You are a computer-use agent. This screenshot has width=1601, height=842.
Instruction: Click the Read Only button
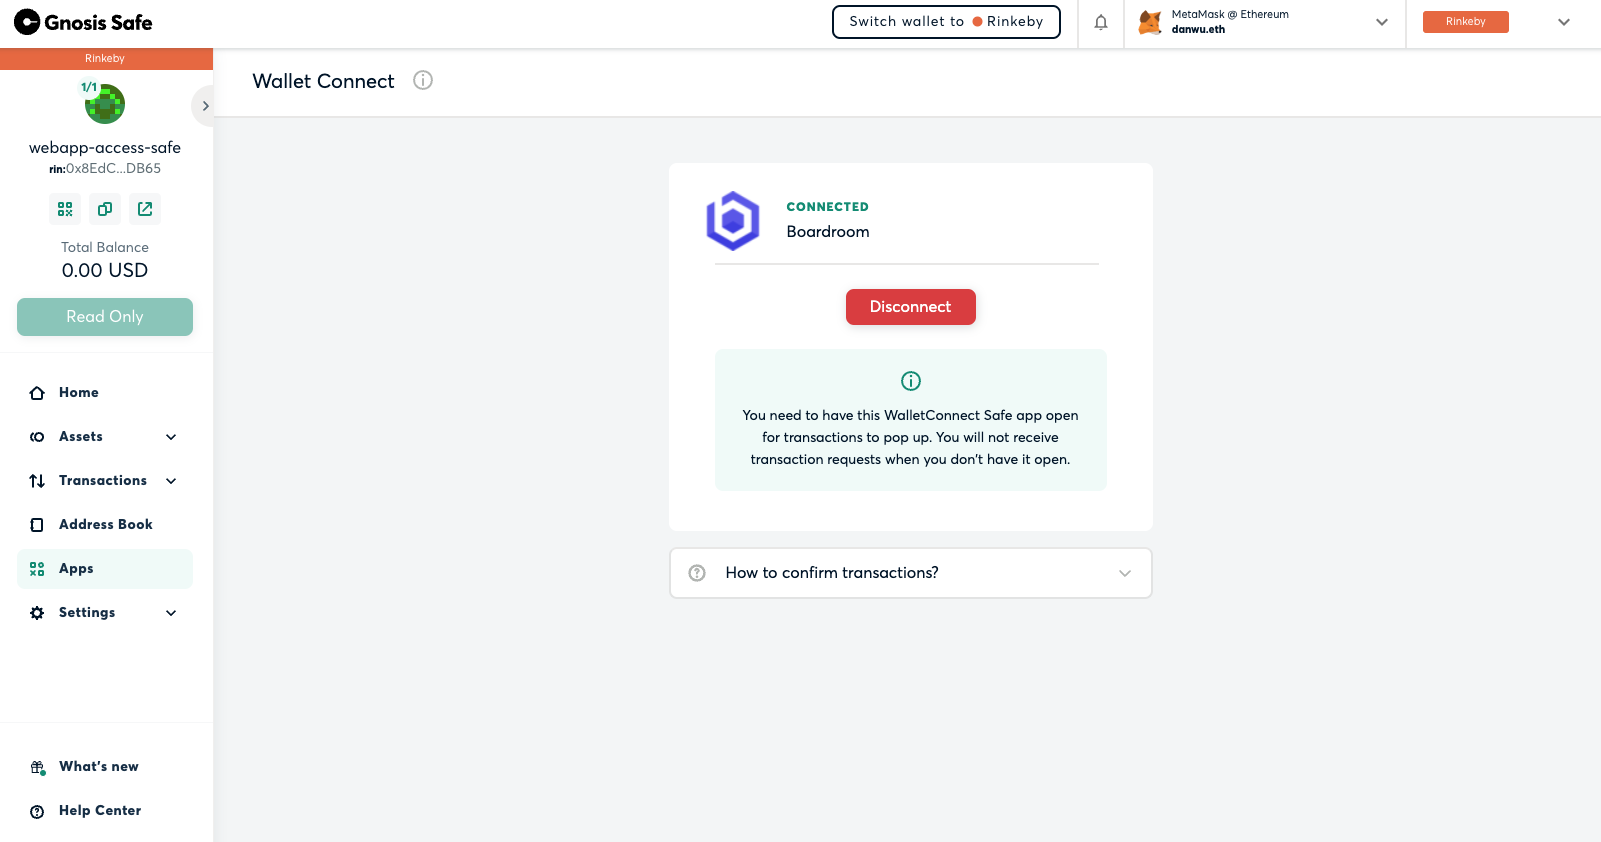[105, 317]
